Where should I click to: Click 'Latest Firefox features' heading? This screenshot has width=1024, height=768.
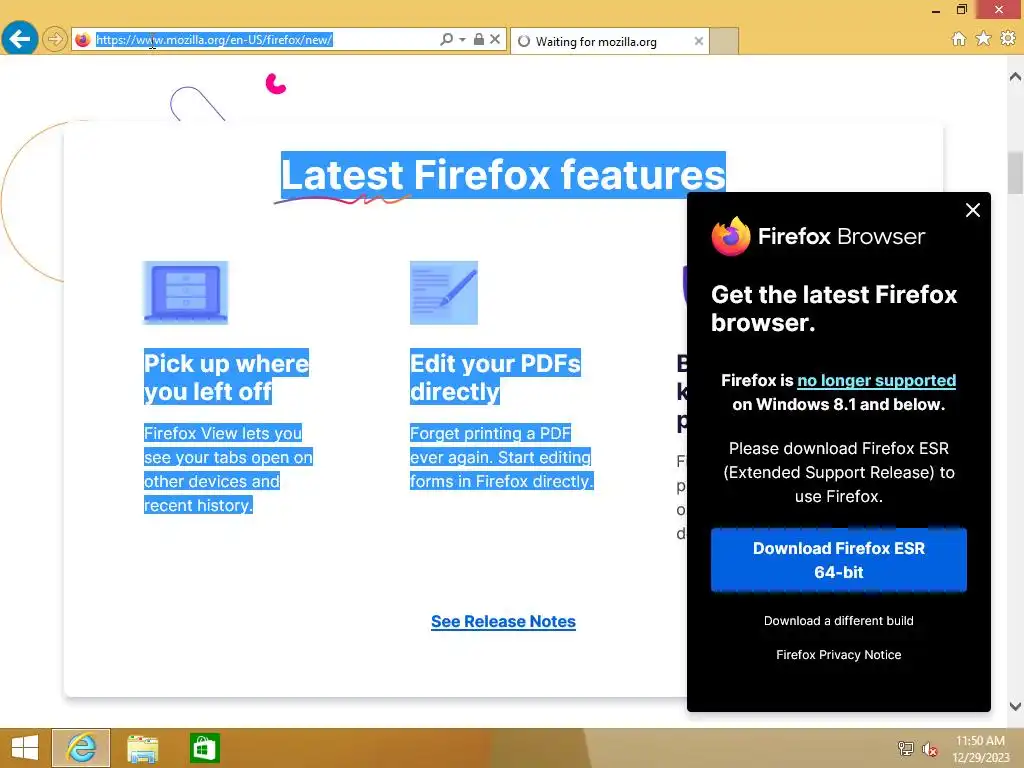[x=503, y=174]
